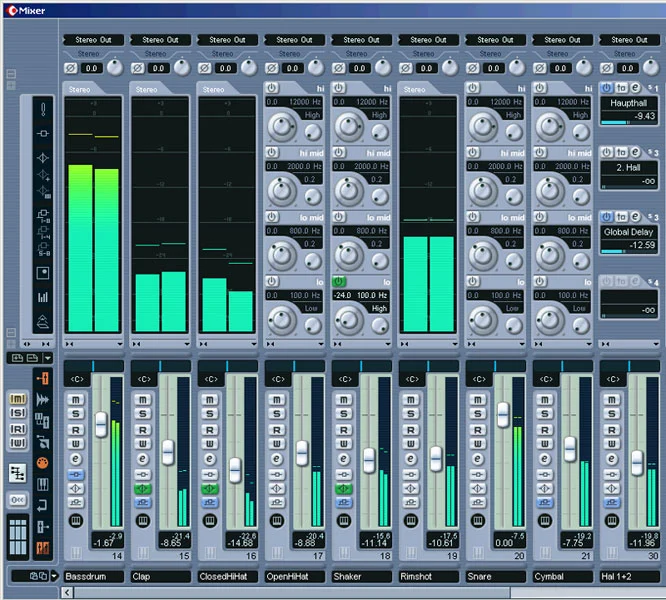Click the orange MIDI channel filter icon
Screen dimensions: 666x600
pos(42,463)
